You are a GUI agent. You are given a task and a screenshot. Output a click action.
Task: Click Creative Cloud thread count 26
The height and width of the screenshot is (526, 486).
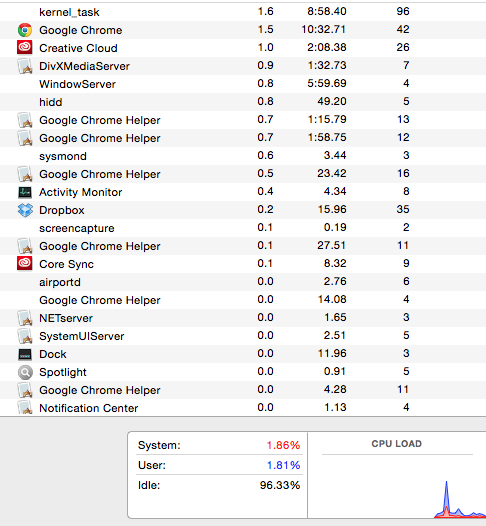pyautogui.click(x=403, y=47)
